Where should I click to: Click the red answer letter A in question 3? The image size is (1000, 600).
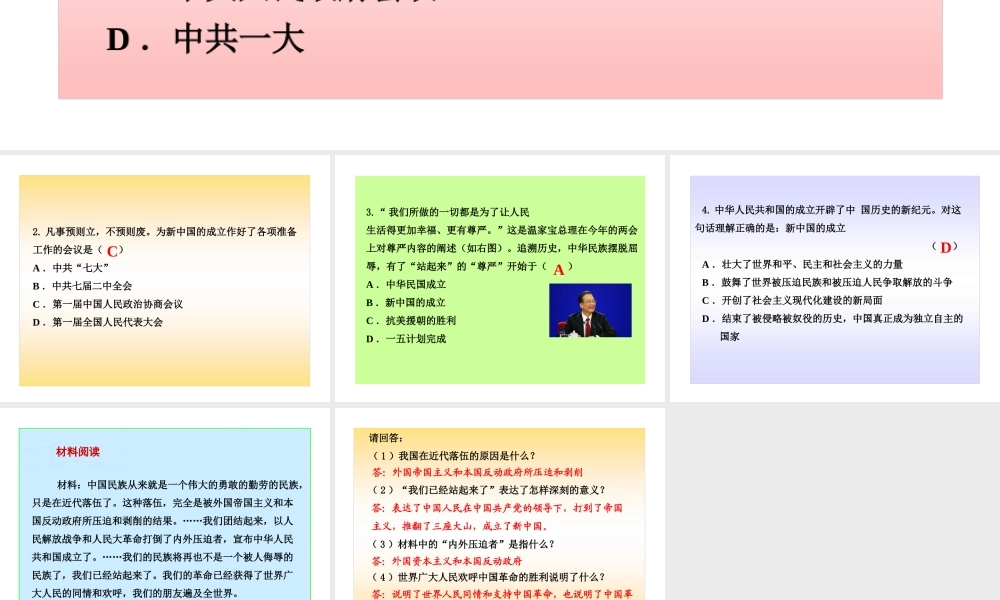[x=559, y=269]
